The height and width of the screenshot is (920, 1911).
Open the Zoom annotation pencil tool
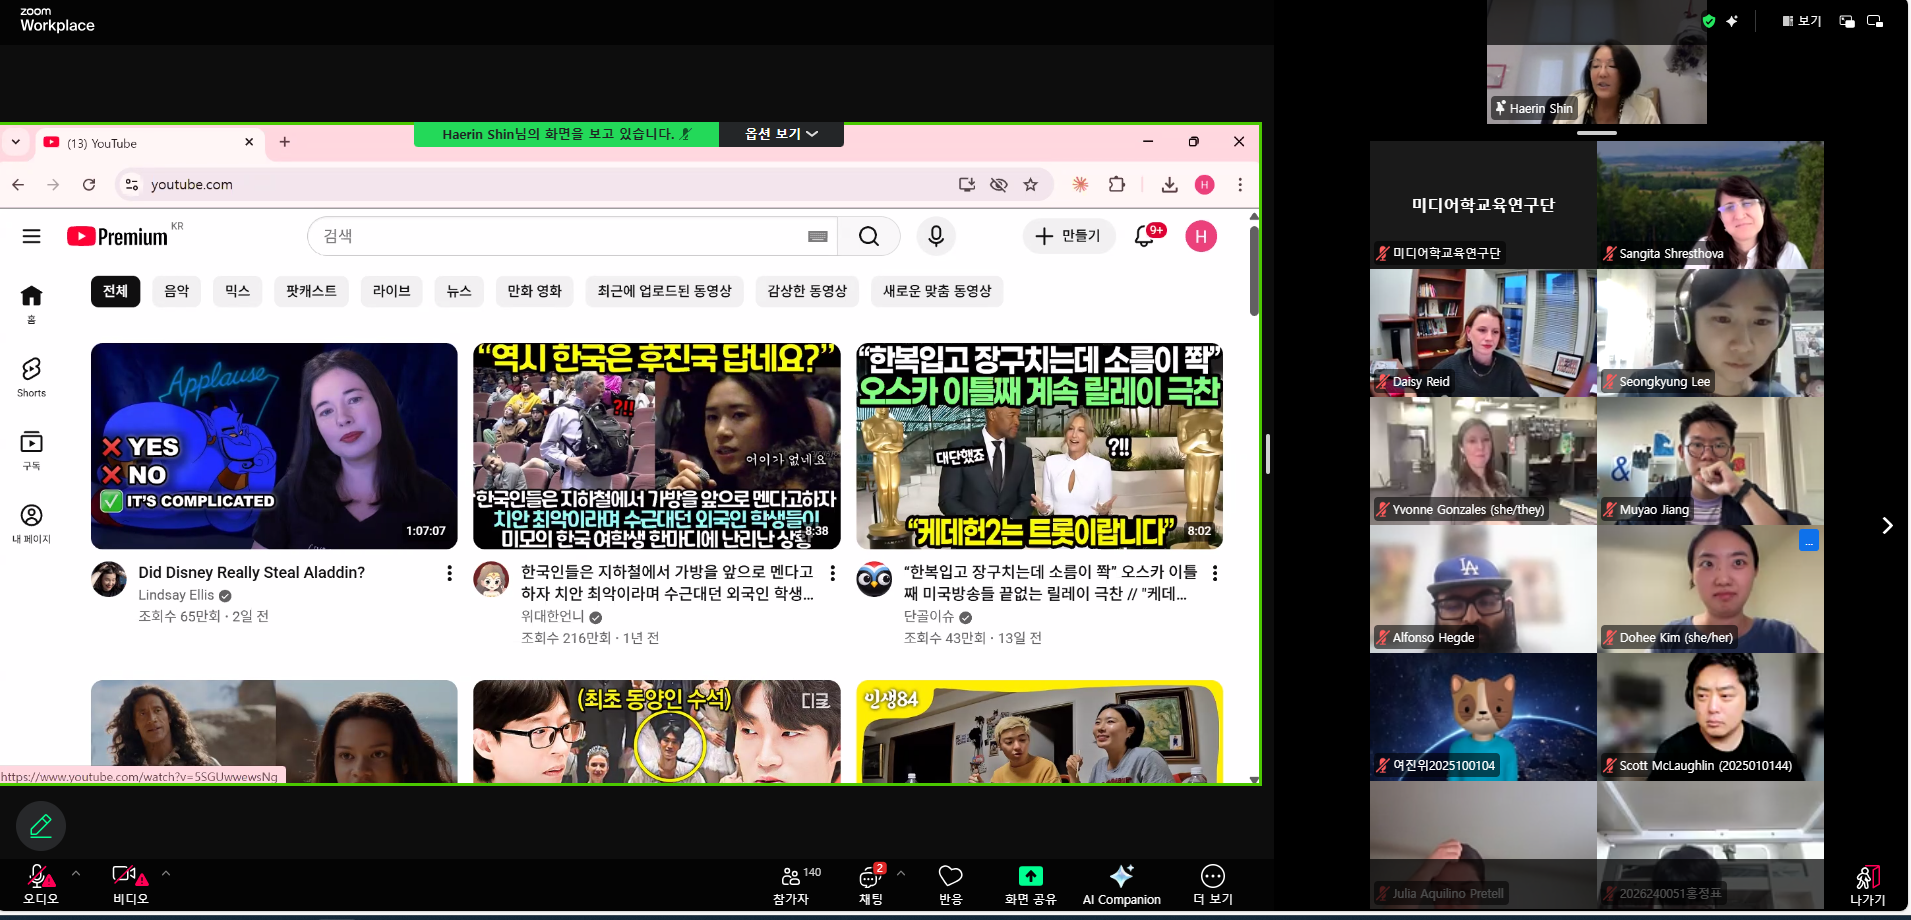[41, 826]
